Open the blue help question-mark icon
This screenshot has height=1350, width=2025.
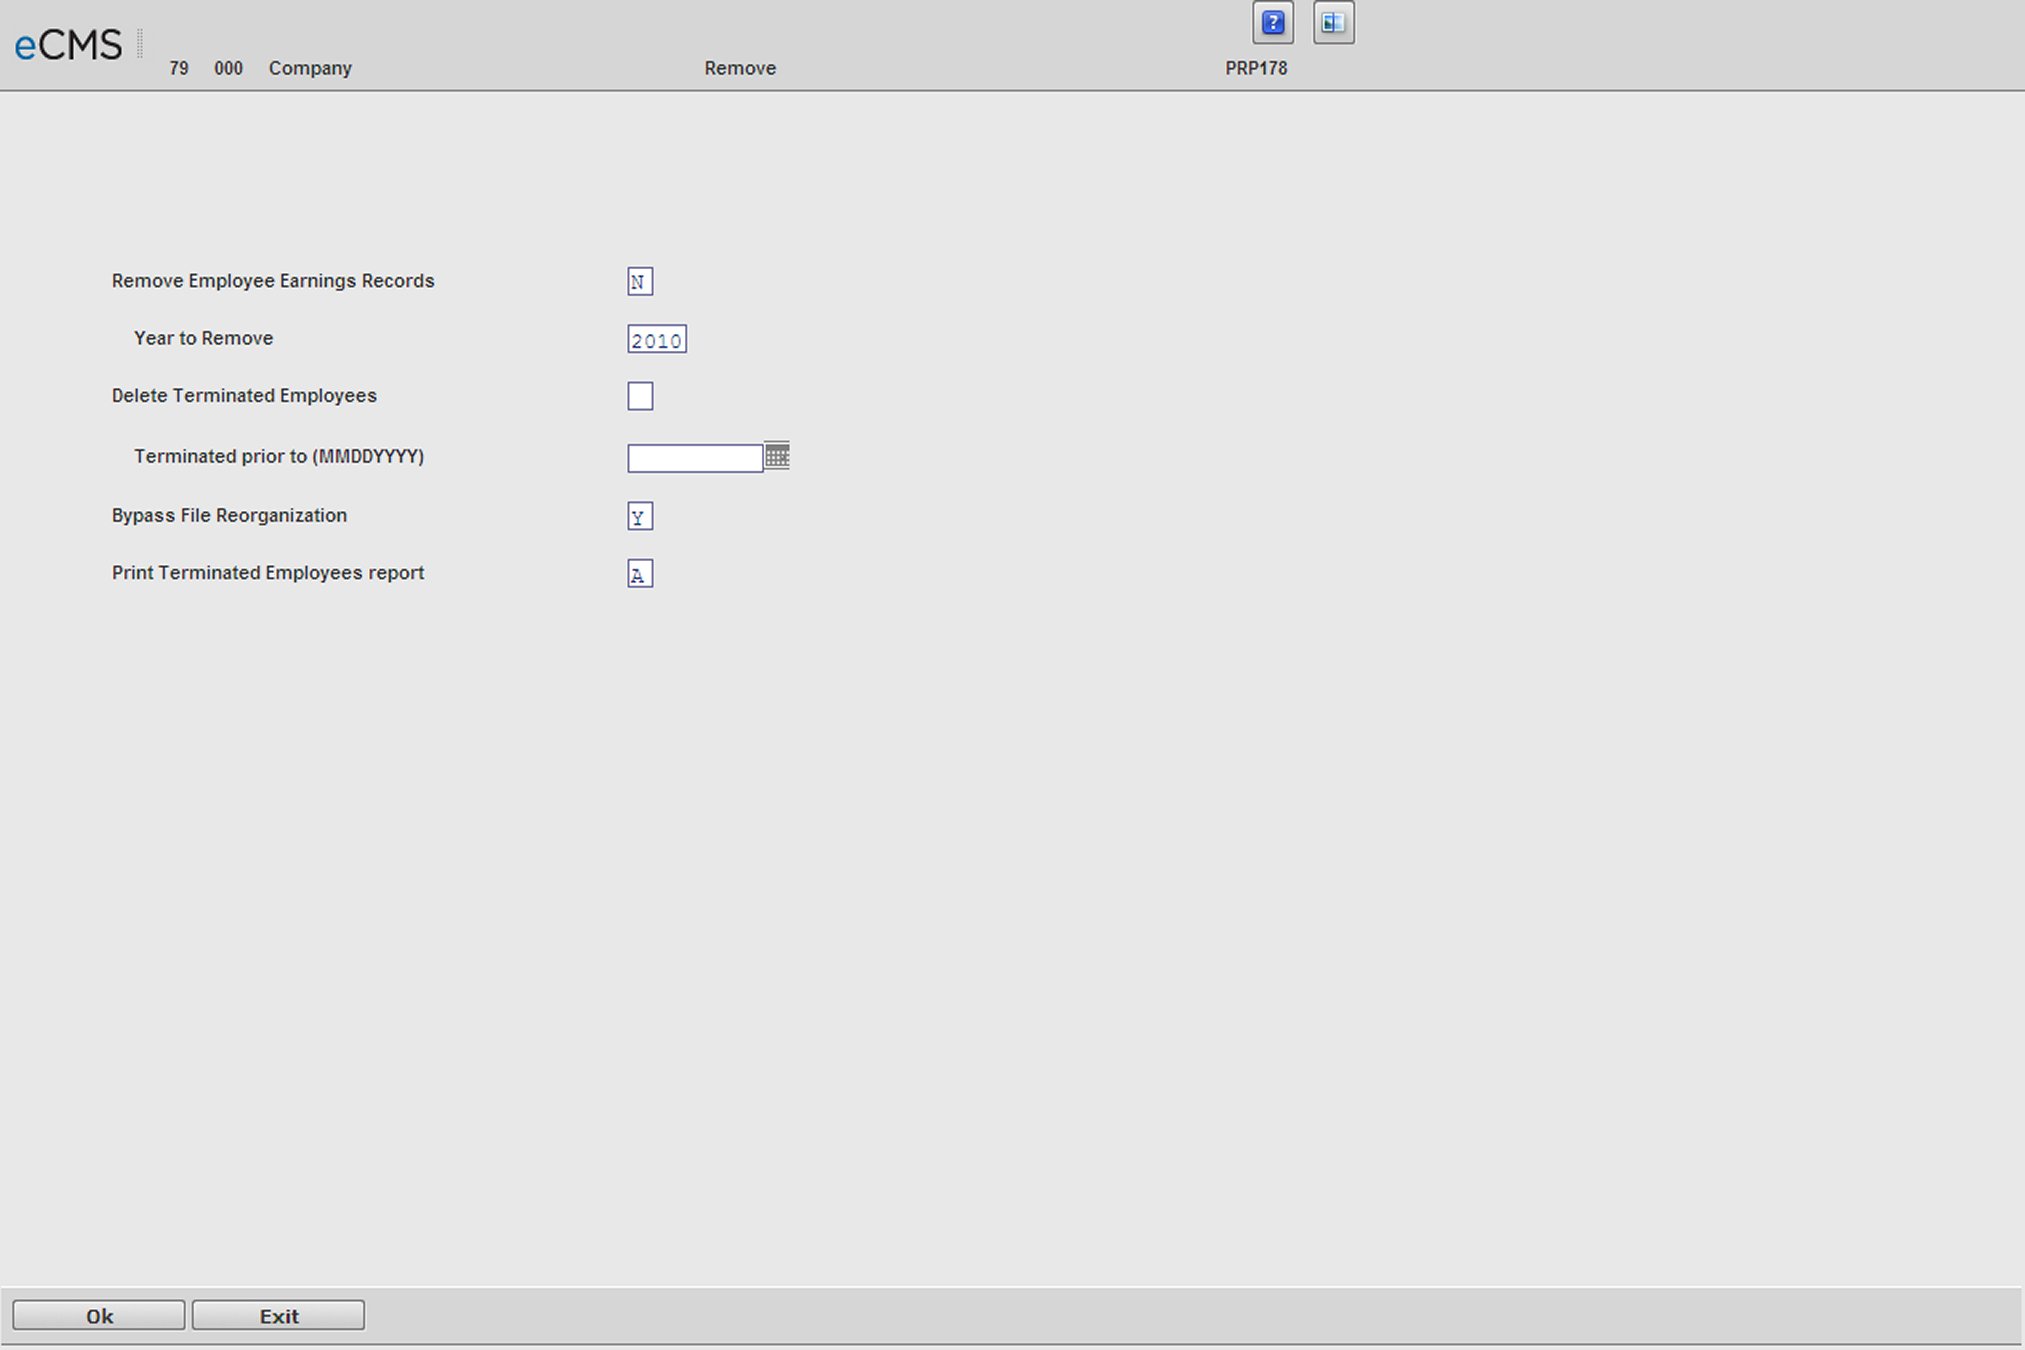click(1272, 23)
